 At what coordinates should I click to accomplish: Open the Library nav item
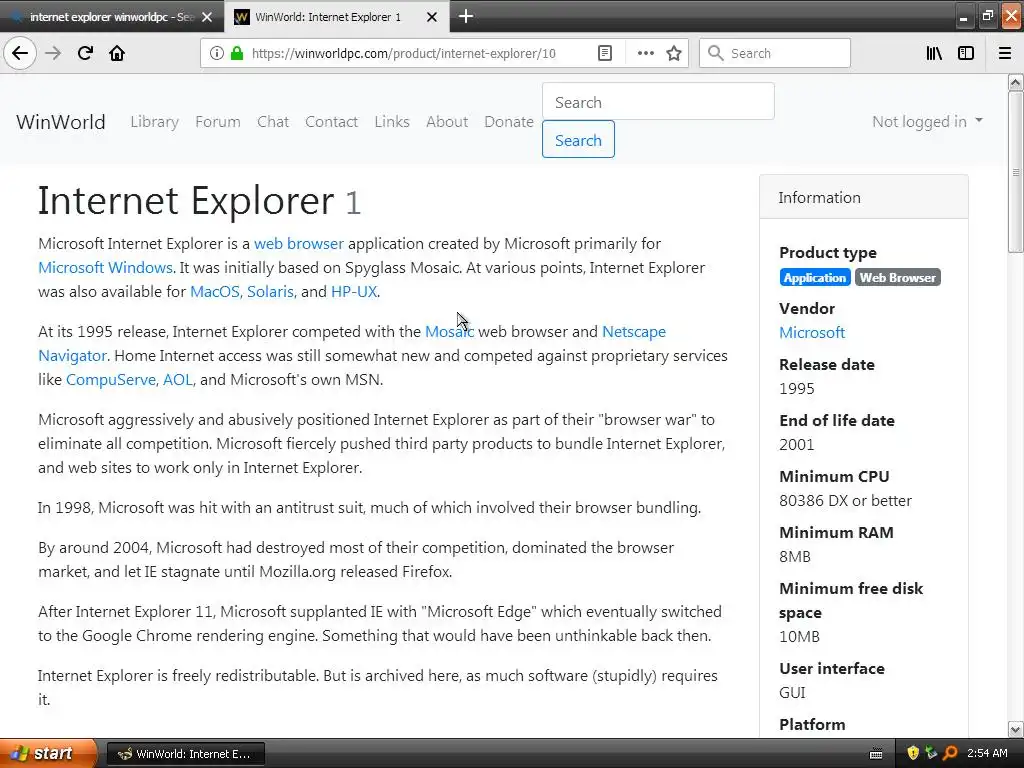coord(154,121)
